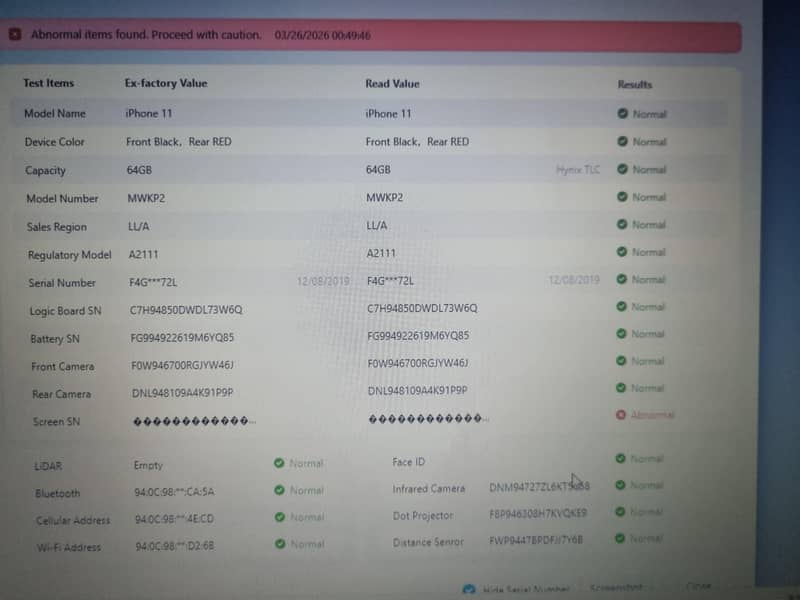
Task: Click the Normal status icon for Model Name
Action: pyautogui.click(x=622, y=114)
